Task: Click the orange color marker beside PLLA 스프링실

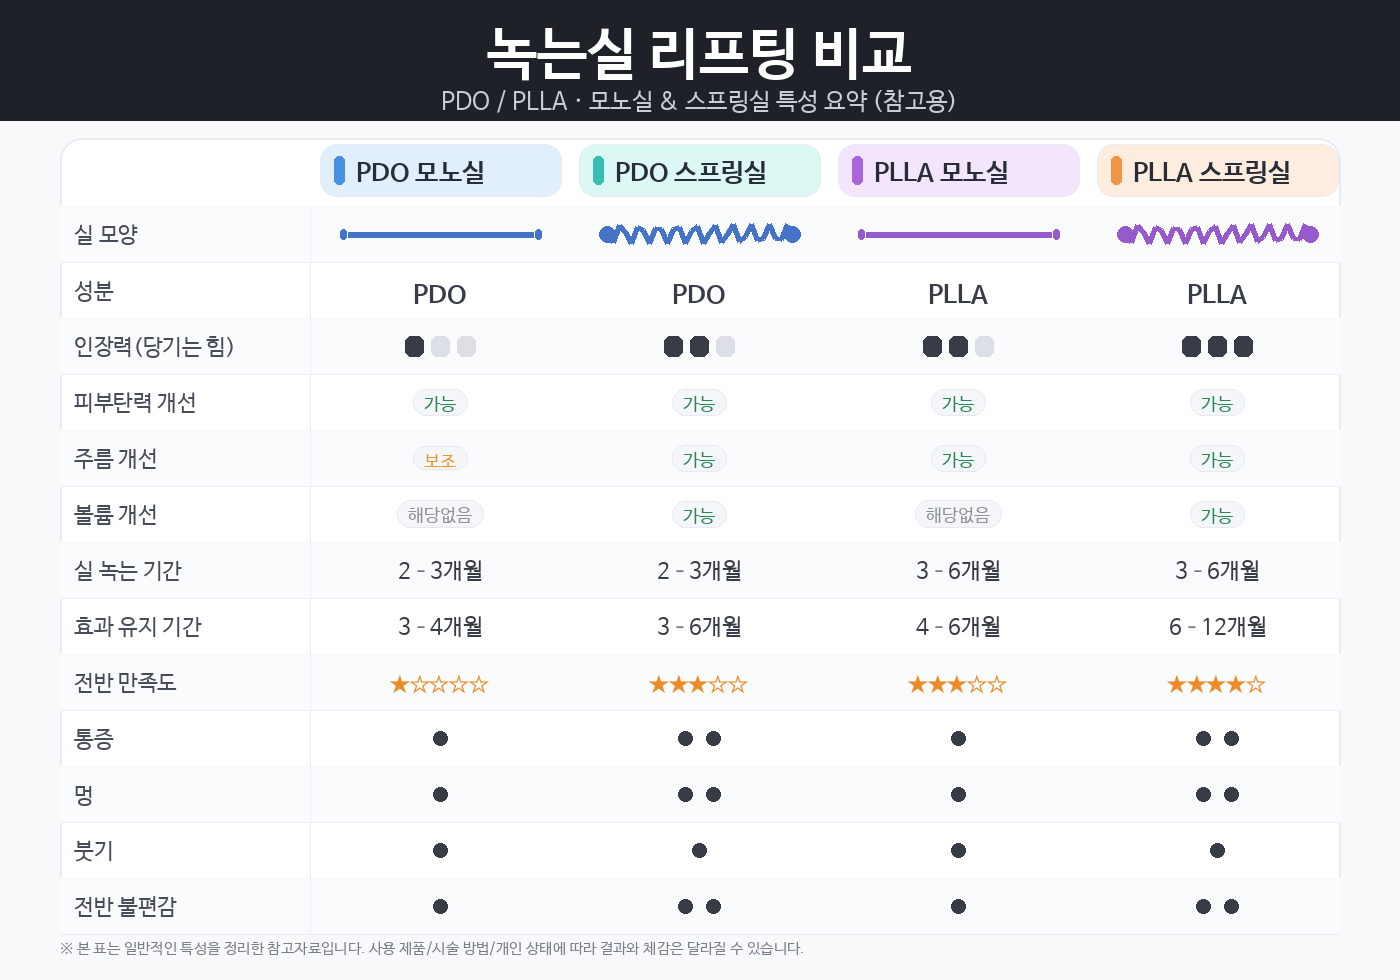Action: pyautogui.click(x=1116, y=171)
